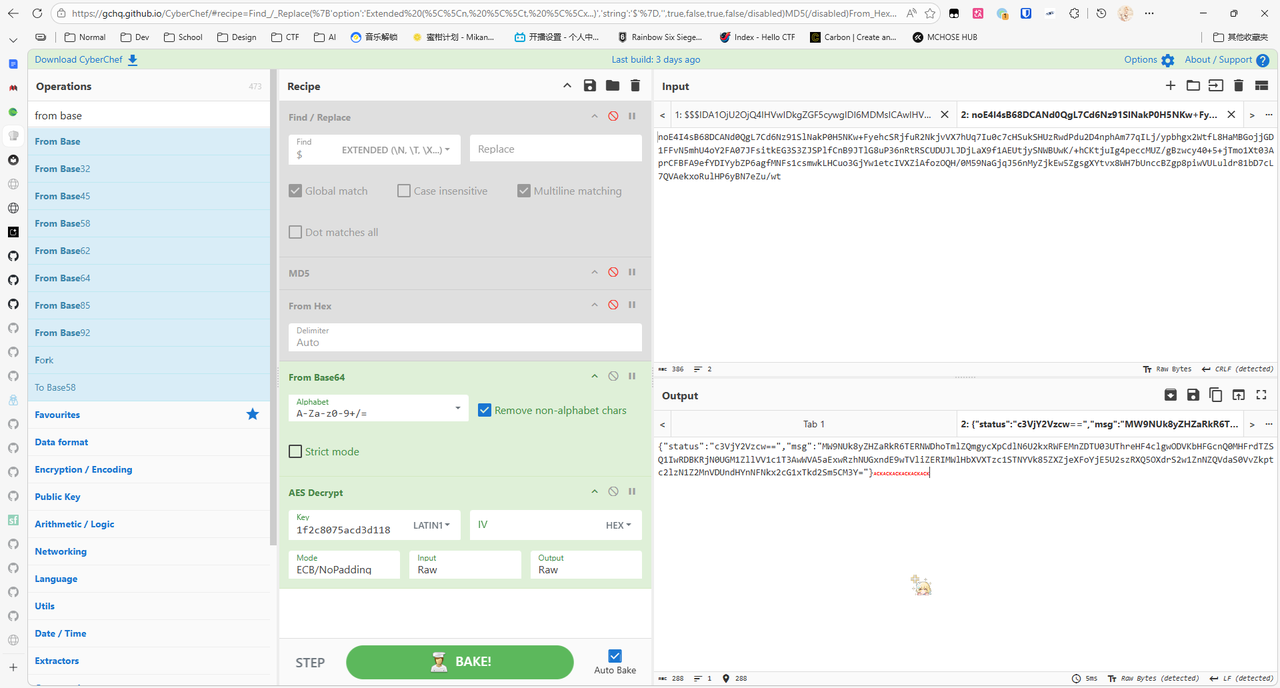Clear the recipe with trash icon
Screen dimensions: 1280x688
(x=634, y=86)
